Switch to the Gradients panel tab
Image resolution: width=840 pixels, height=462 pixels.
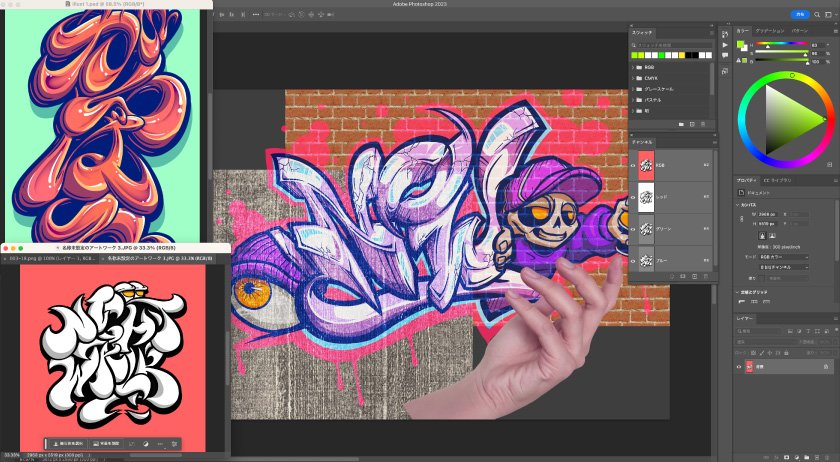pos(769,31)
